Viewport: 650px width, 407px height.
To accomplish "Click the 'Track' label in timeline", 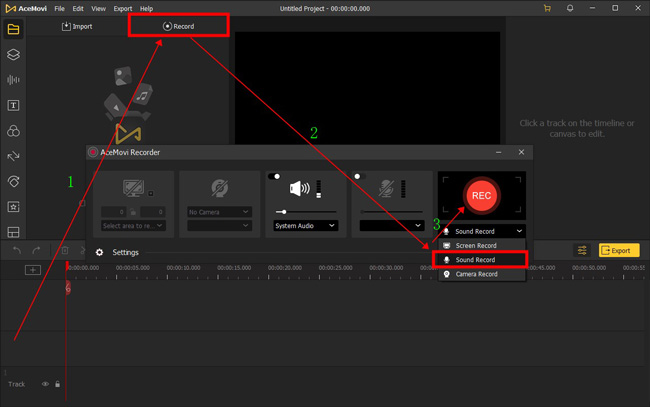I will pyautogui.click(x=17, y=384).
